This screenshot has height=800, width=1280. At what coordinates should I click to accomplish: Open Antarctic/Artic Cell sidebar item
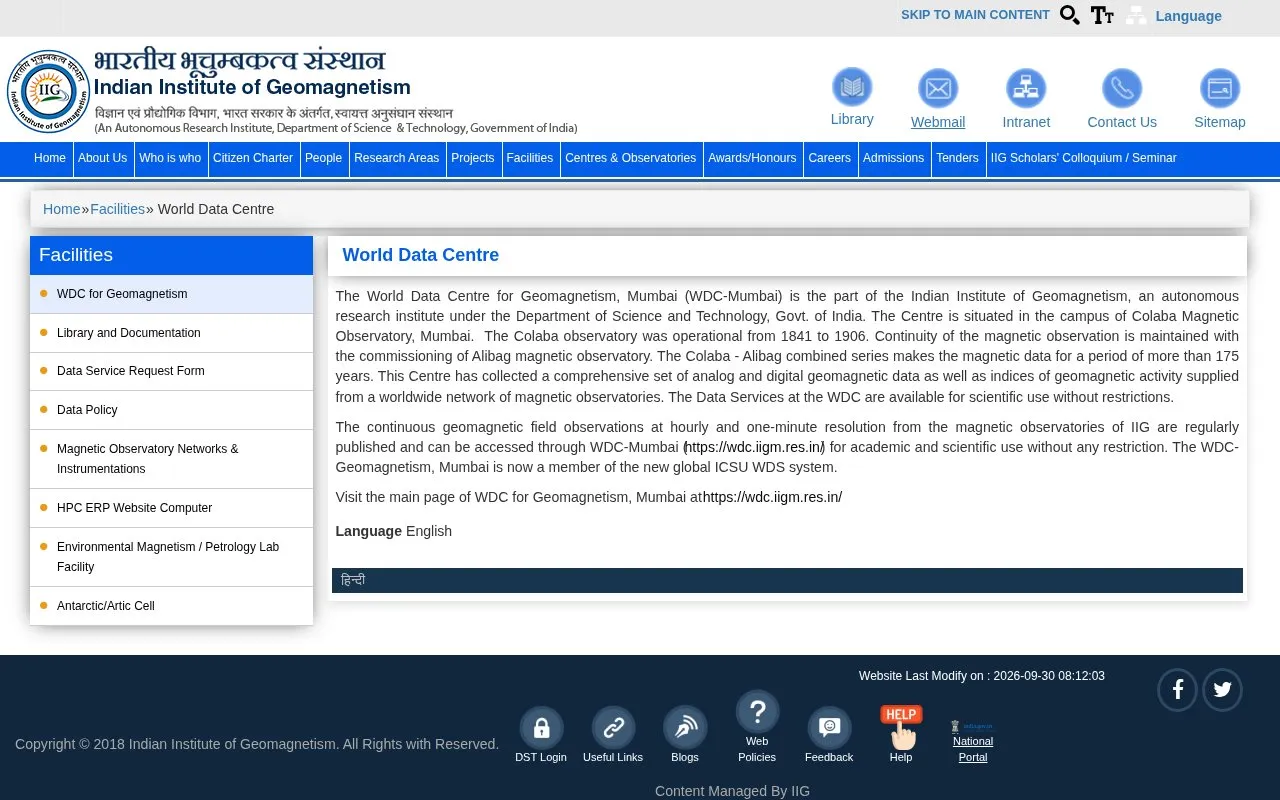(171, 606)
